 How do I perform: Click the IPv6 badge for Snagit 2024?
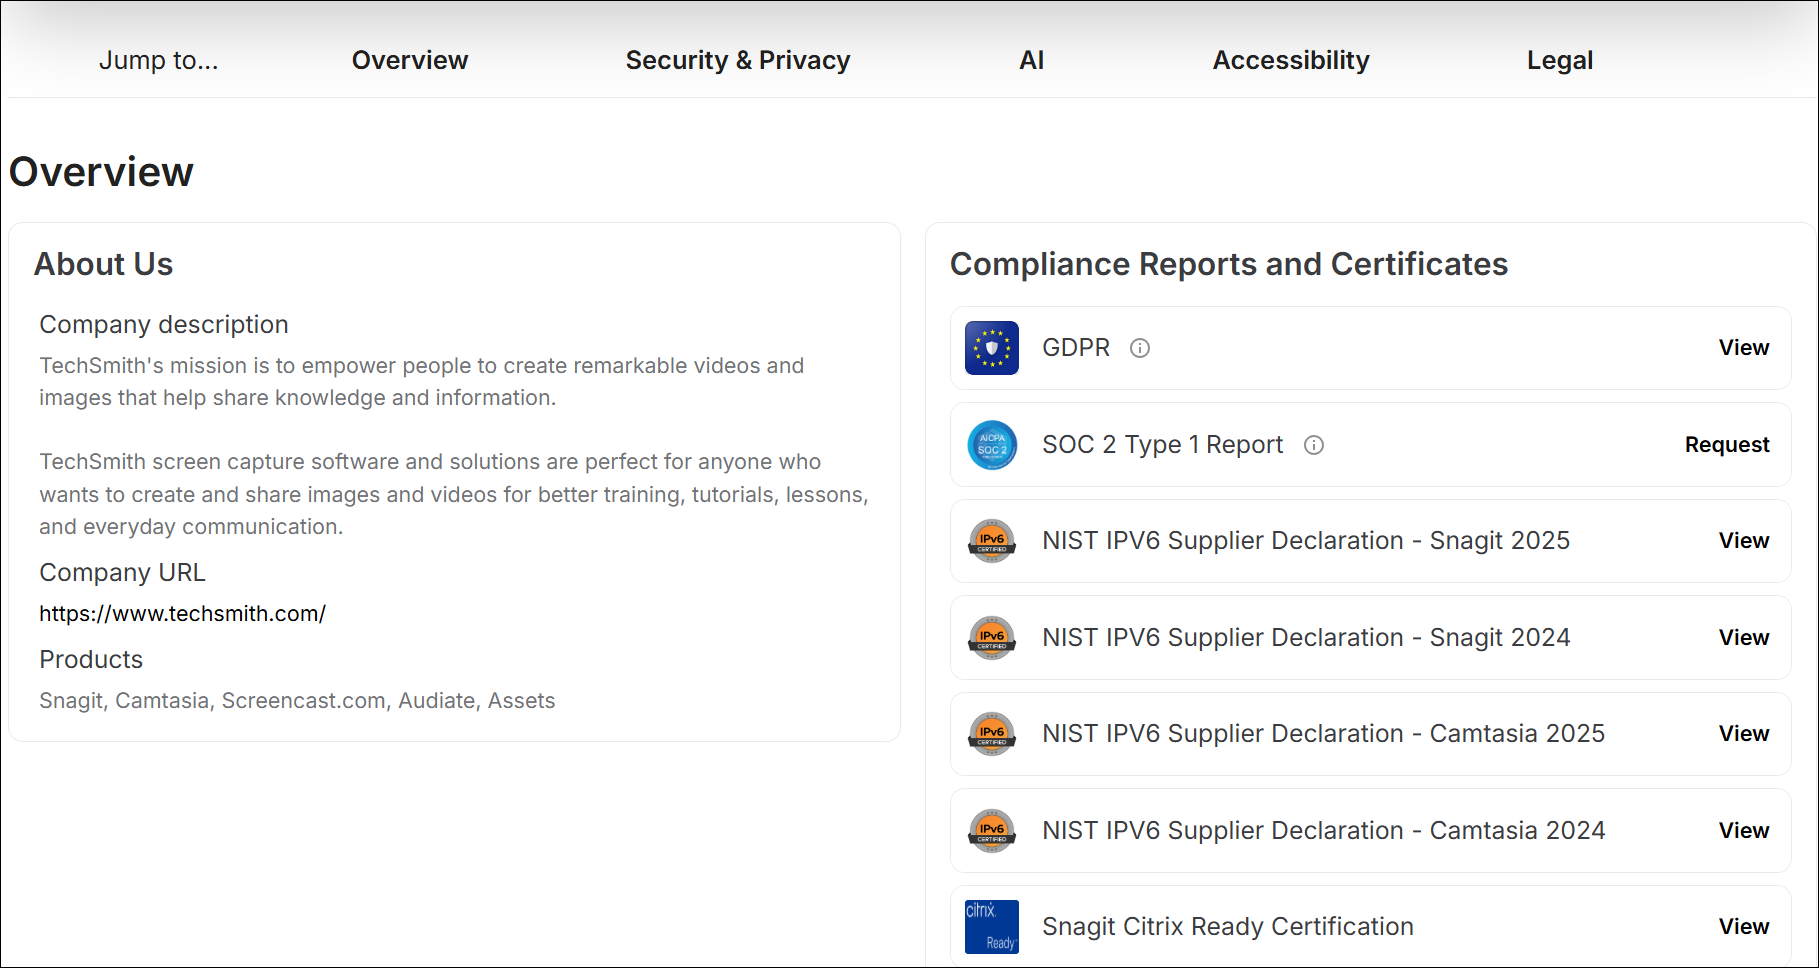(x=991, y=638)
